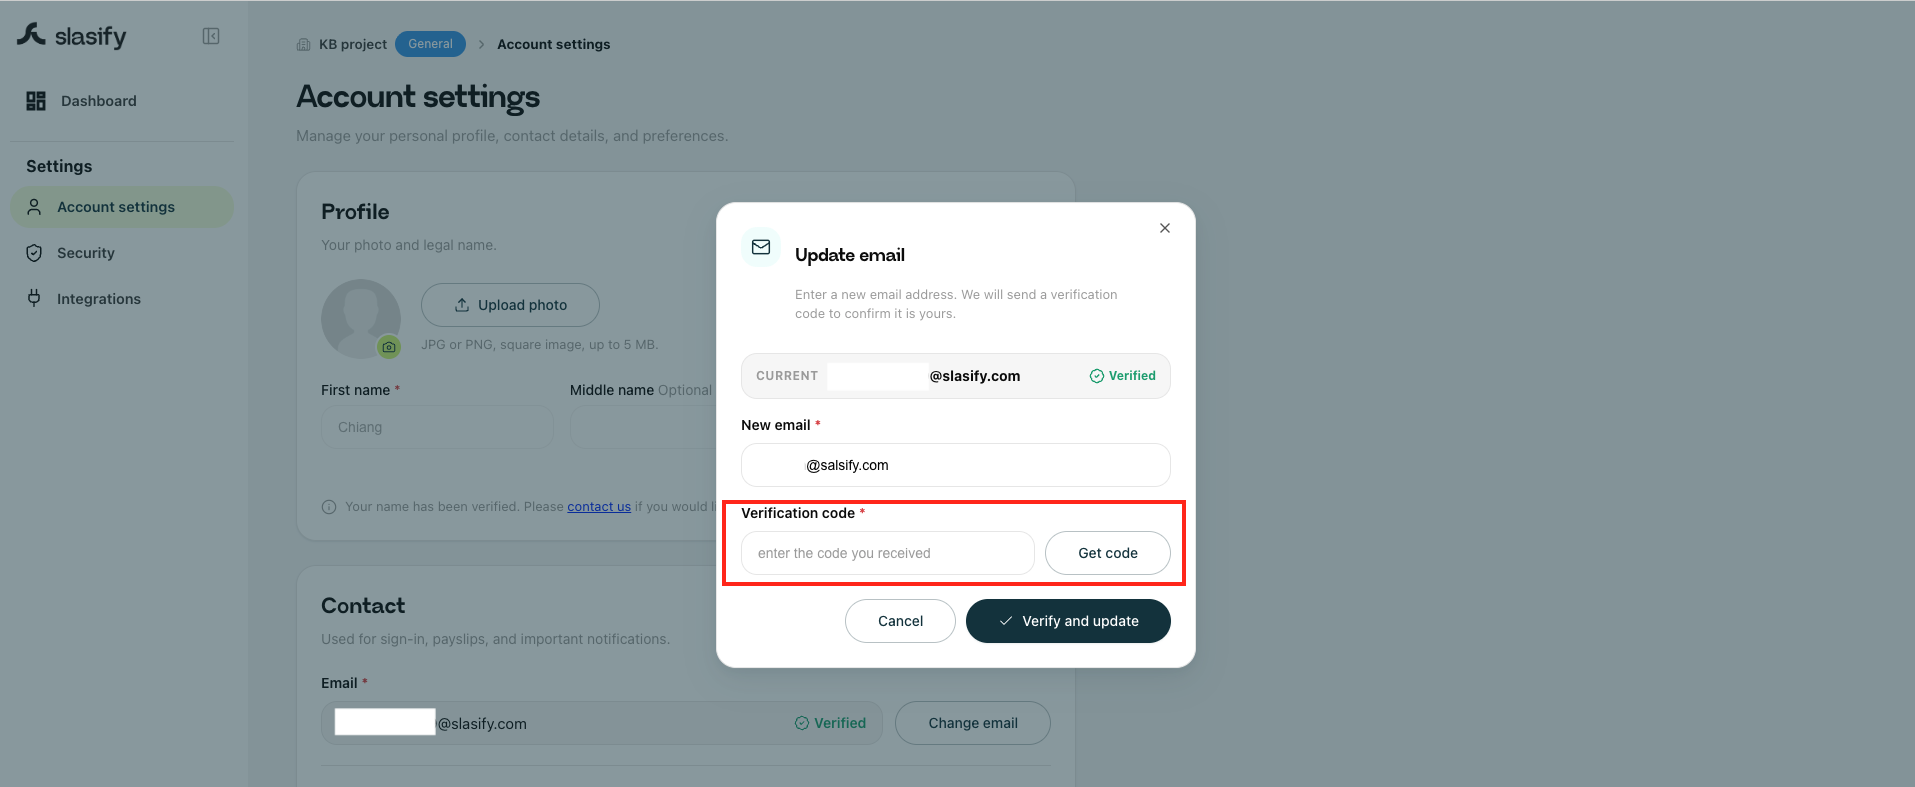The image size is (1915, 787).
Task: Click the KB project breadcrumb
Action: pyautogui.click(x=352, y=44)
